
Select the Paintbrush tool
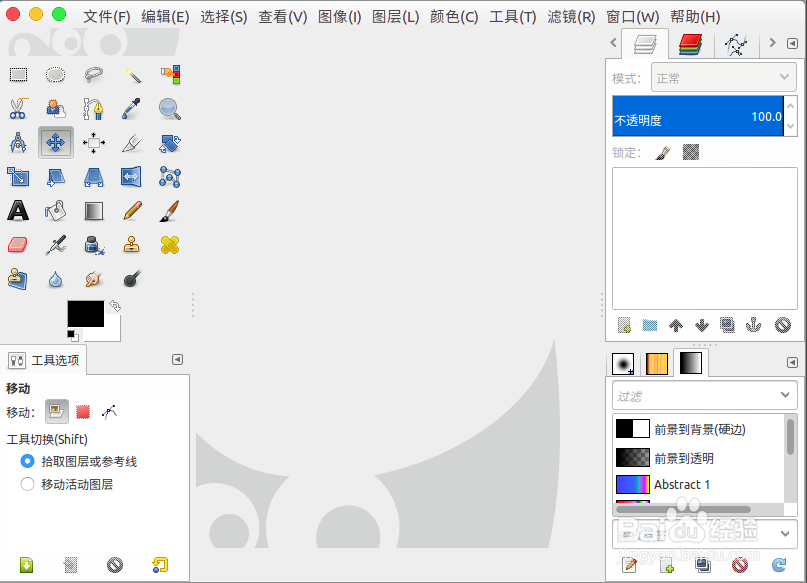coord(170,210)
